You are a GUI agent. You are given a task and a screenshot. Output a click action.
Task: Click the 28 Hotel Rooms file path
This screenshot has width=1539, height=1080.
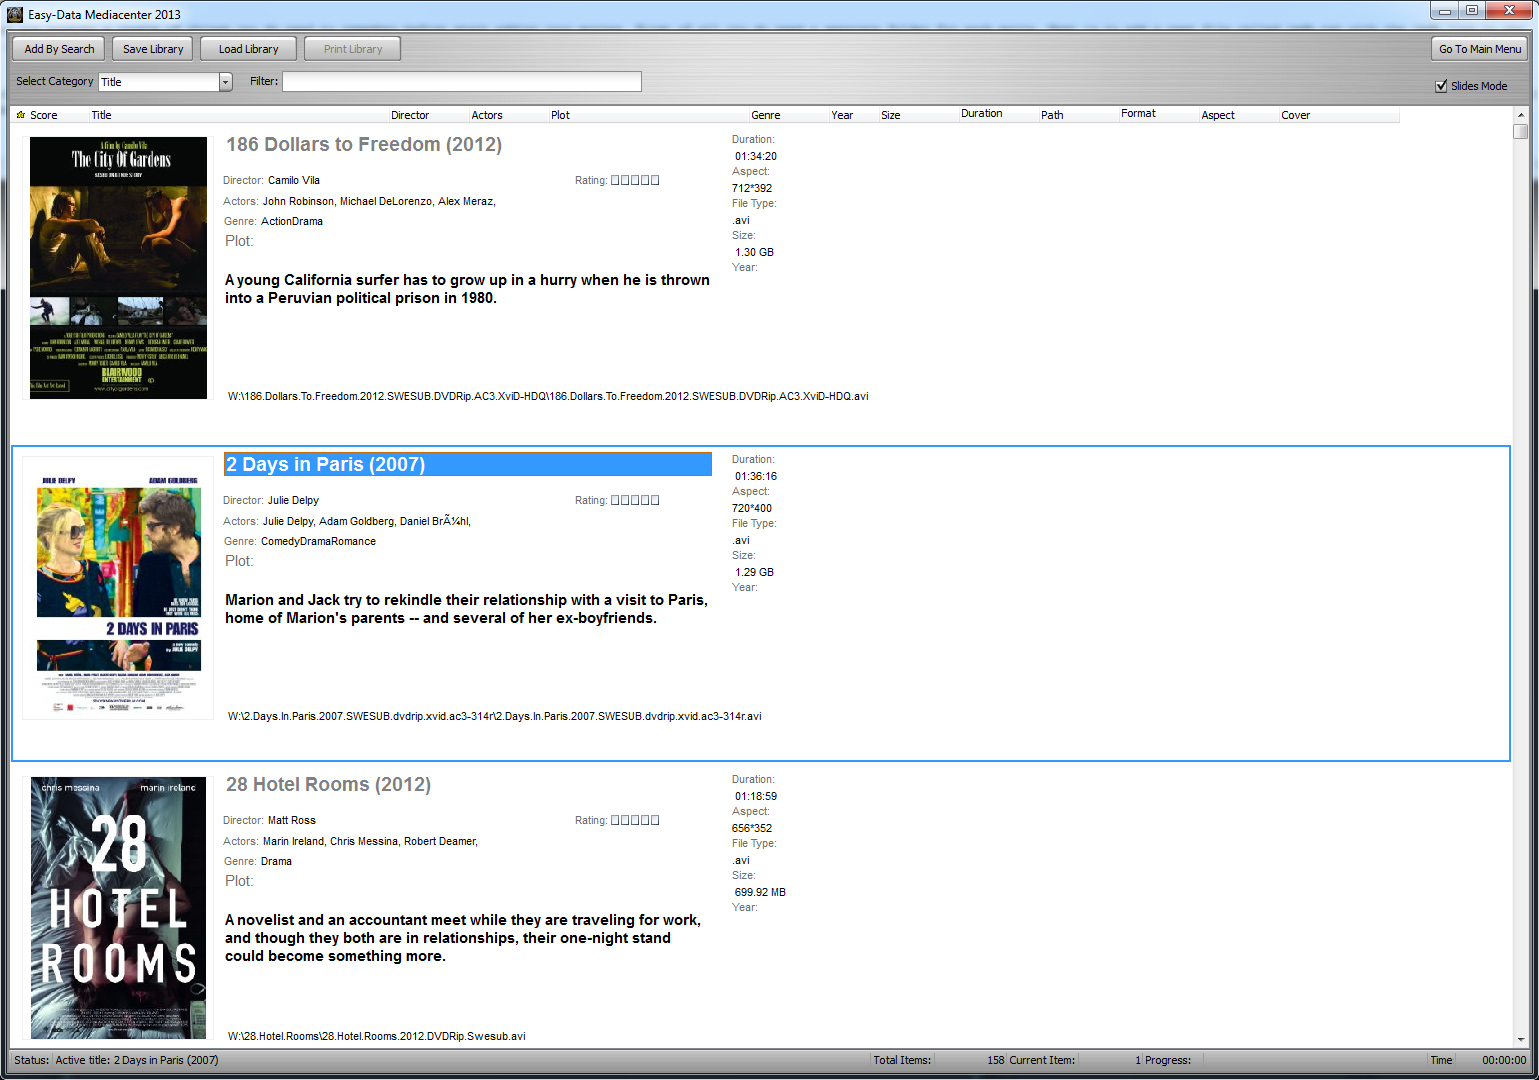[376, 1036]
